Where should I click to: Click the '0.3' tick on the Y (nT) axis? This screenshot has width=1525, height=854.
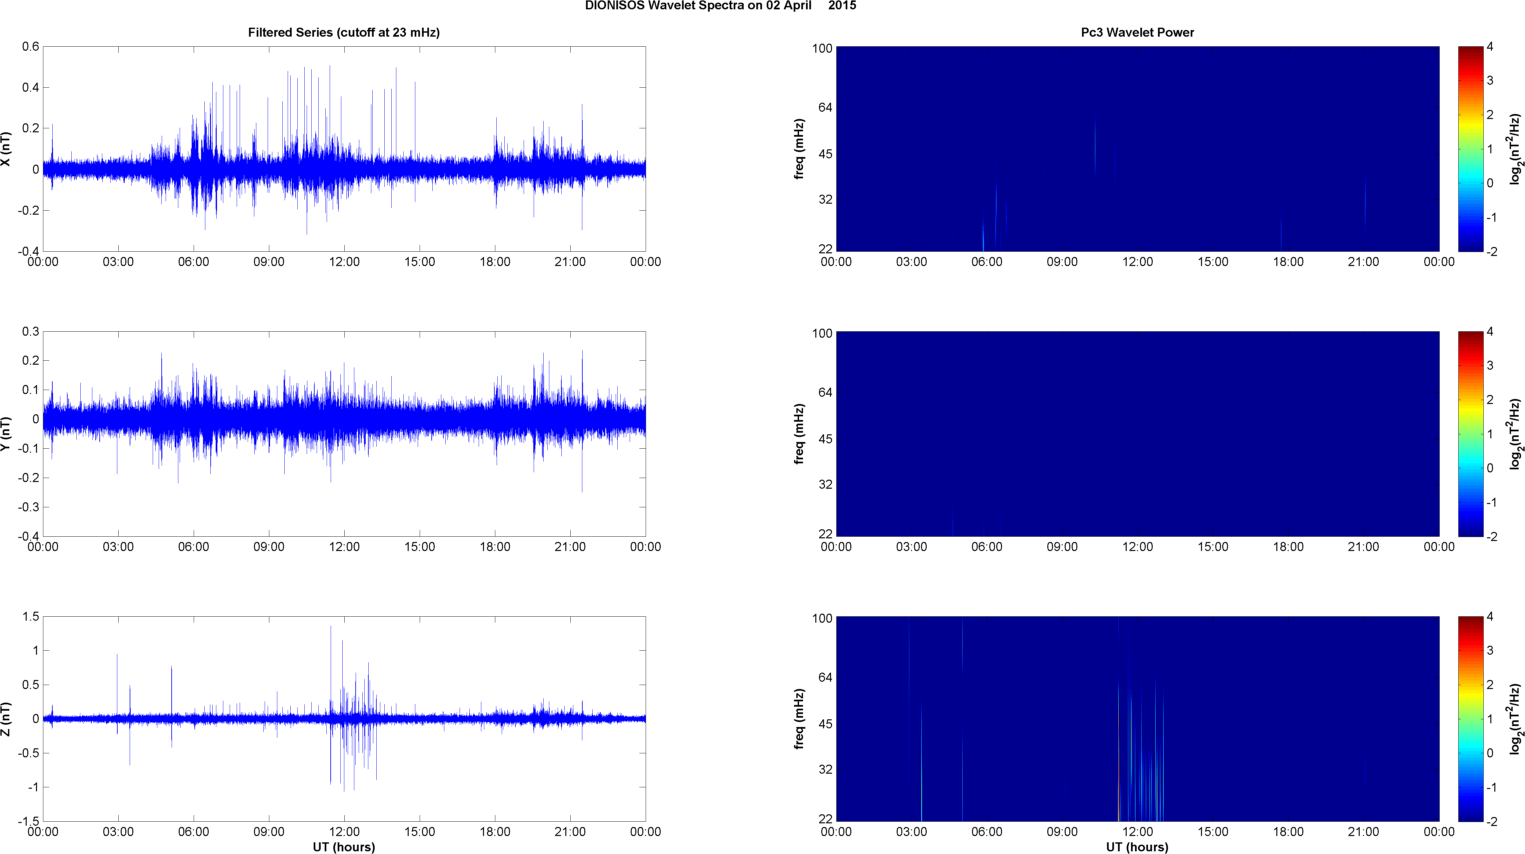pyautogui.click(x=30, y=332)
